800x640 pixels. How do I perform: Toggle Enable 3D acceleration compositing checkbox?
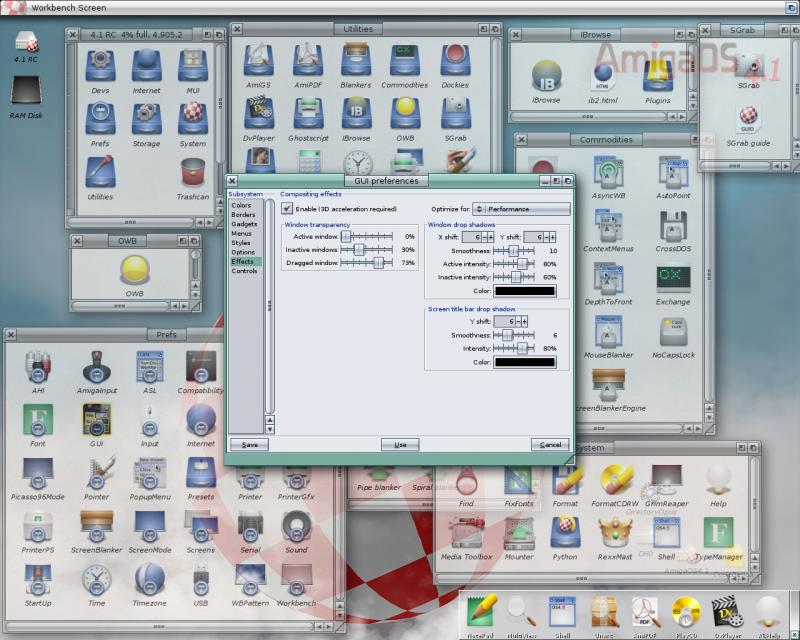[x=288, y=209]
